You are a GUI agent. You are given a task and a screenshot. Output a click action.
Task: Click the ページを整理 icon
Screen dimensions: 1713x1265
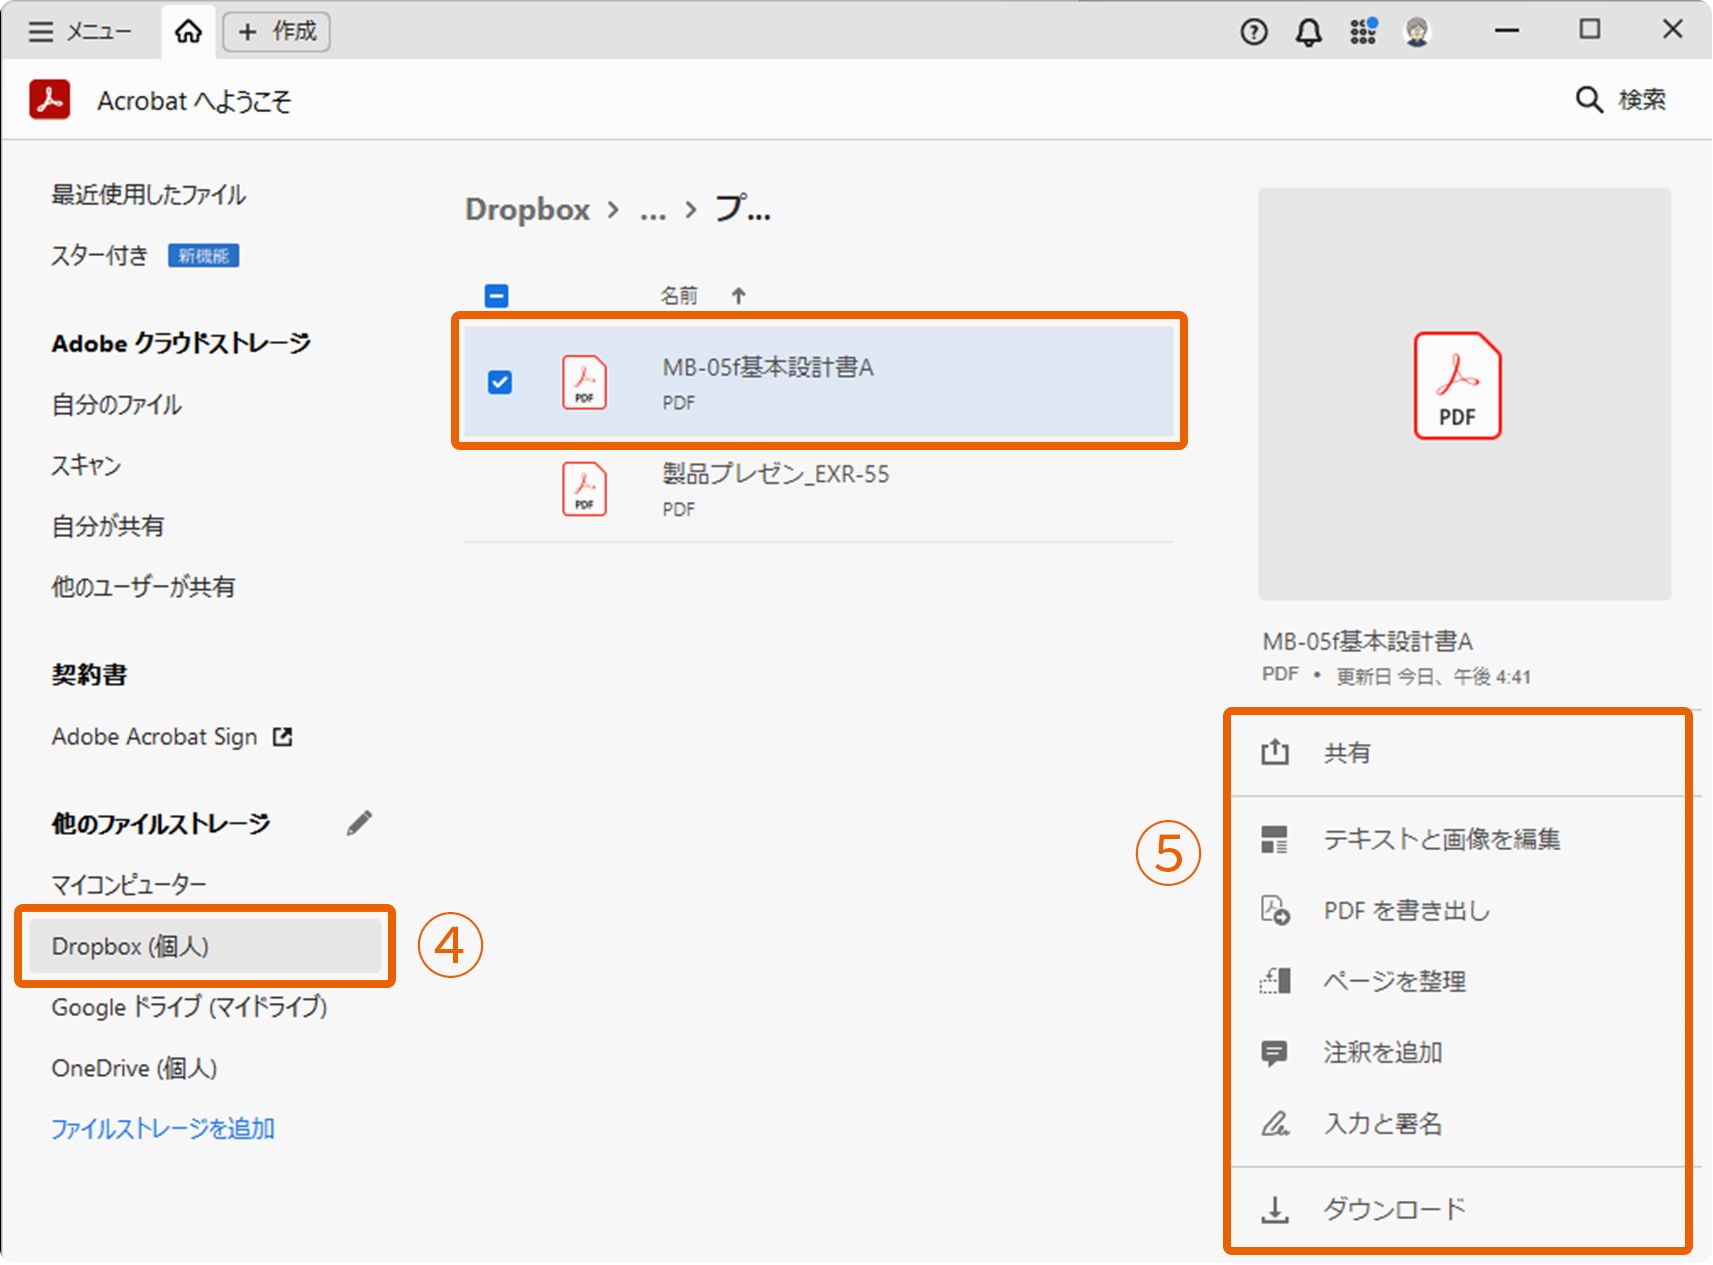[1274, 982]
